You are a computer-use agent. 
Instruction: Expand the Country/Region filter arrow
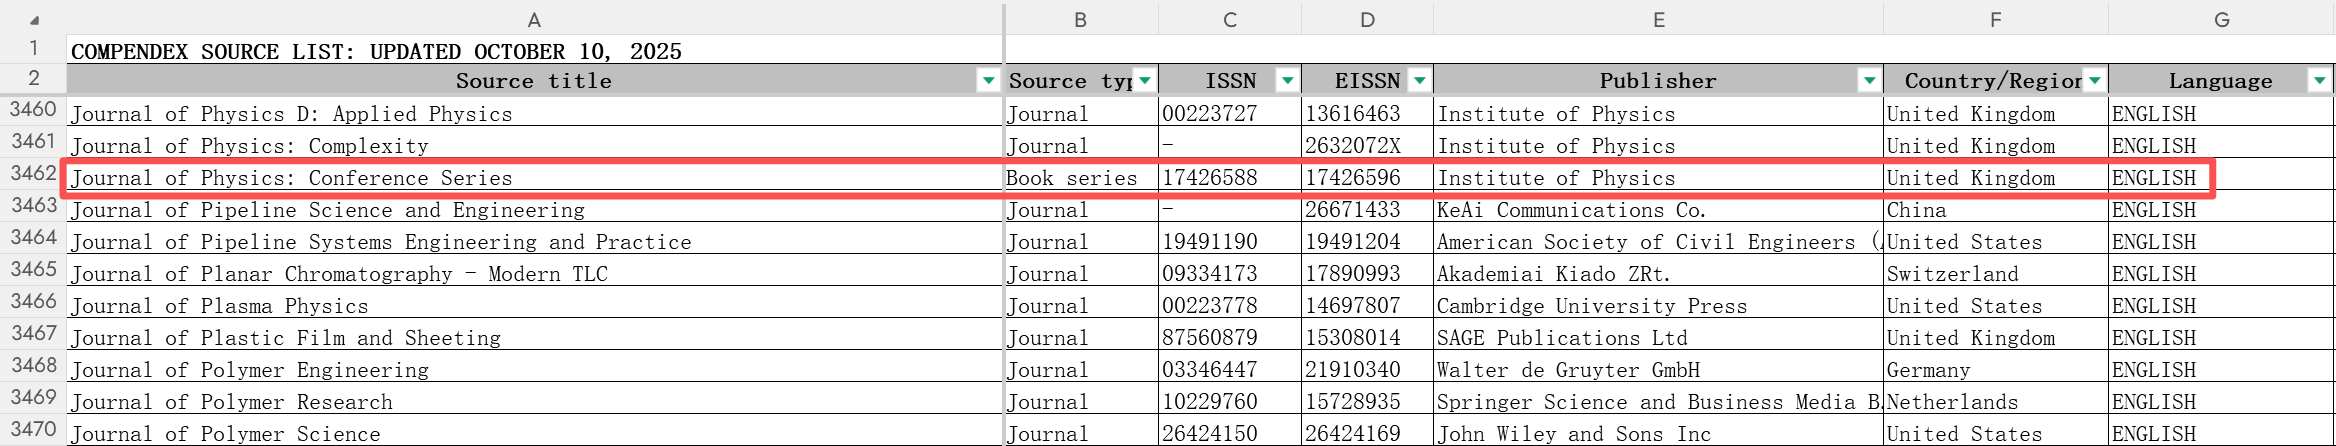point(2094,81)
